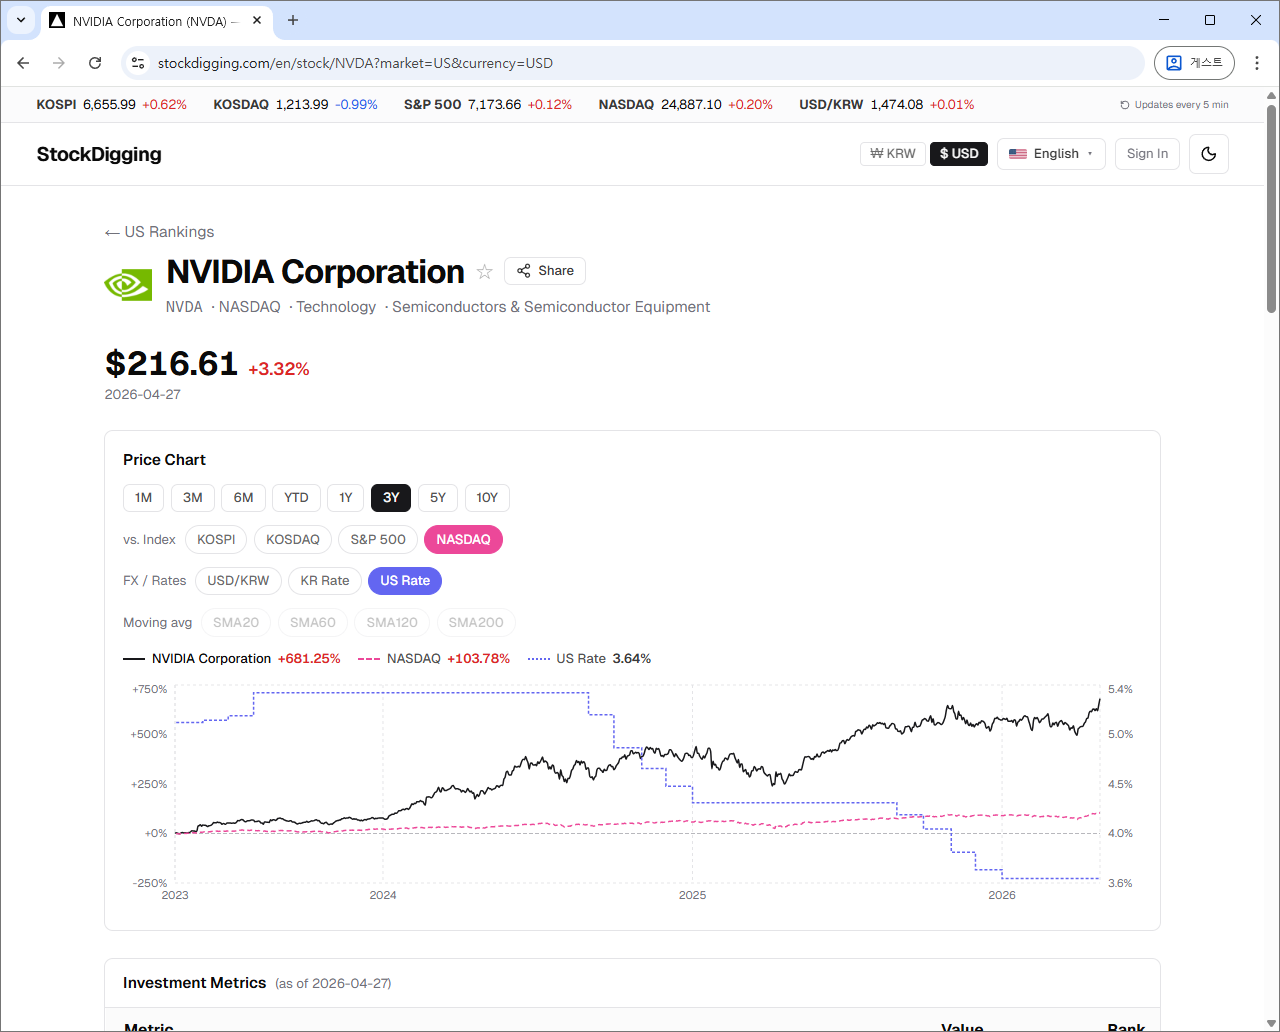Click the NASDAQ ticker in top bar
Screen dimensions: 1280x1032
point(686,104)
